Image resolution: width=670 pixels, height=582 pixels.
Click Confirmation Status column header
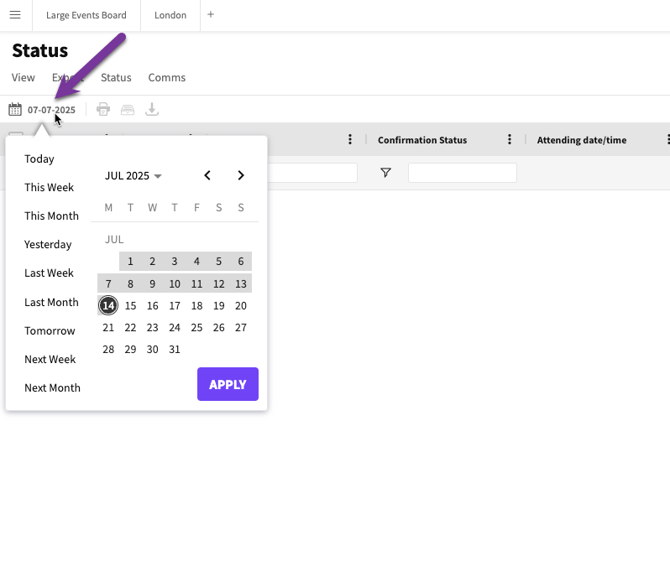(422, 140)
